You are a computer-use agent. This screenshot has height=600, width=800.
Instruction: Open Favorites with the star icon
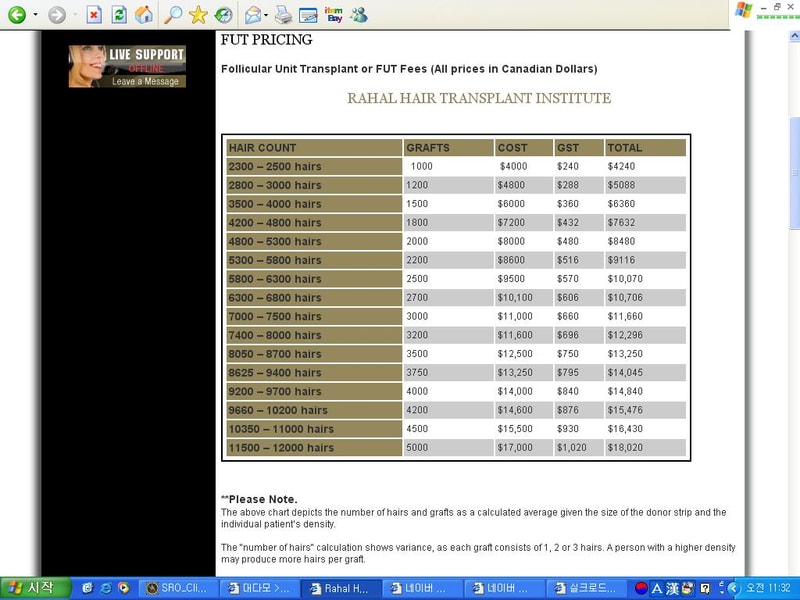pos(198,15)
